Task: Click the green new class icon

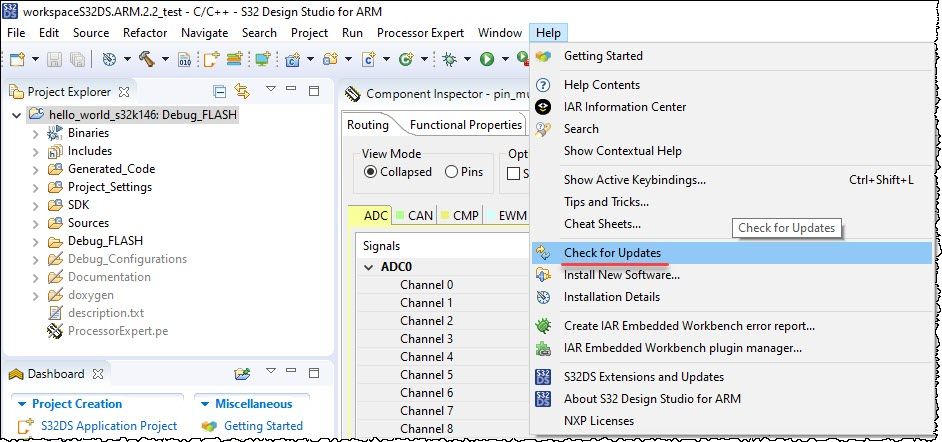Action: pos(406,59)
